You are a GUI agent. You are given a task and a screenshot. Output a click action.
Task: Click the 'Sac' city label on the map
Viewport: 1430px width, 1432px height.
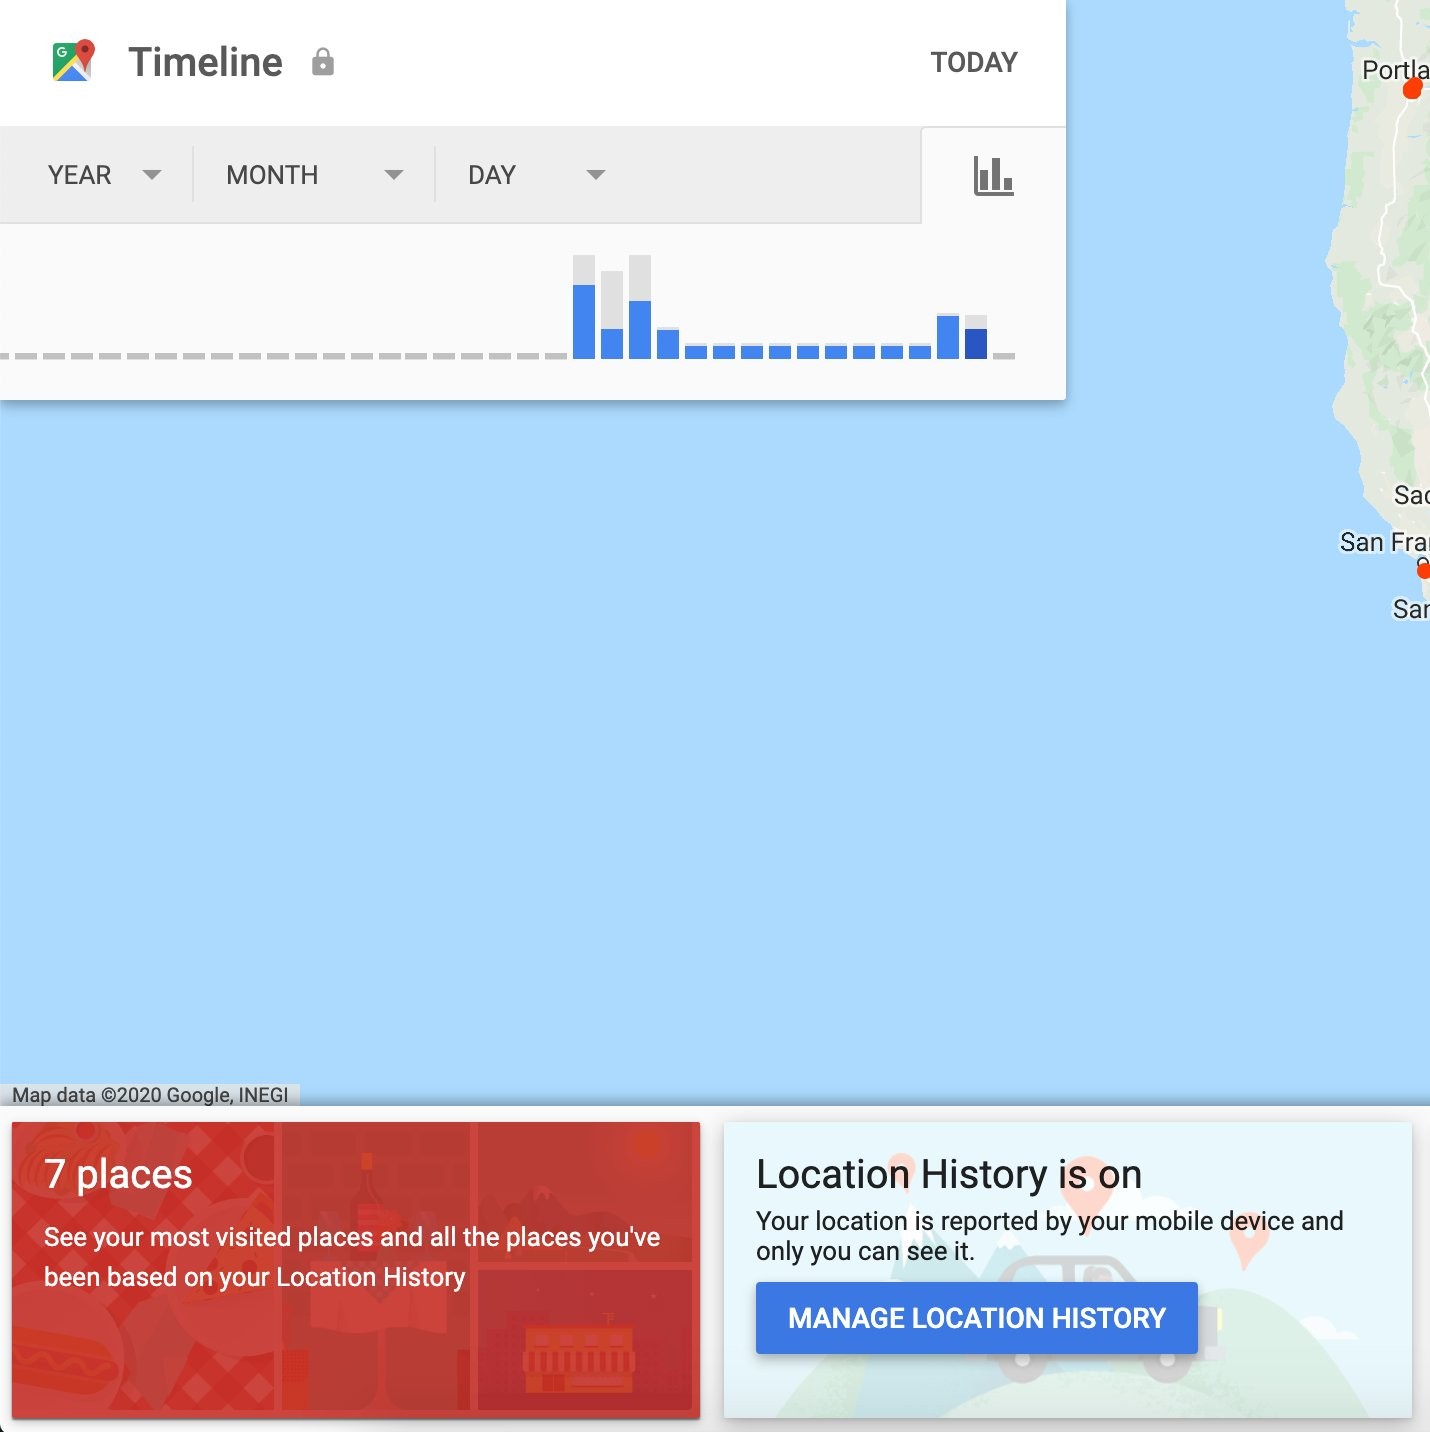[x=1412, y=495]
